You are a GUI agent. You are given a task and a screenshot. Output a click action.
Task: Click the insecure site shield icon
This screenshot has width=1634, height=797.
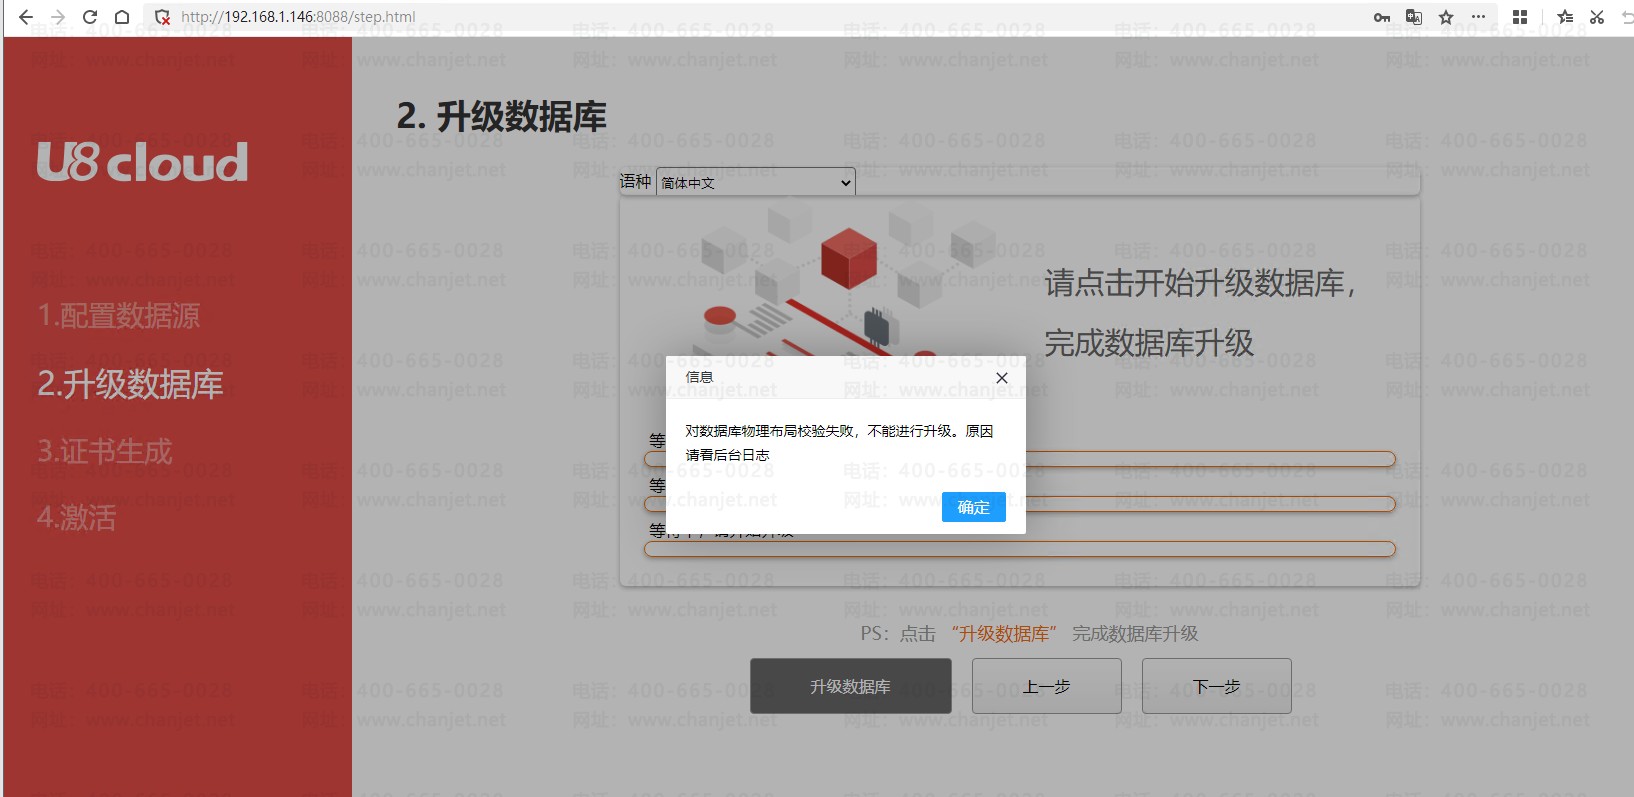(163, 17)
